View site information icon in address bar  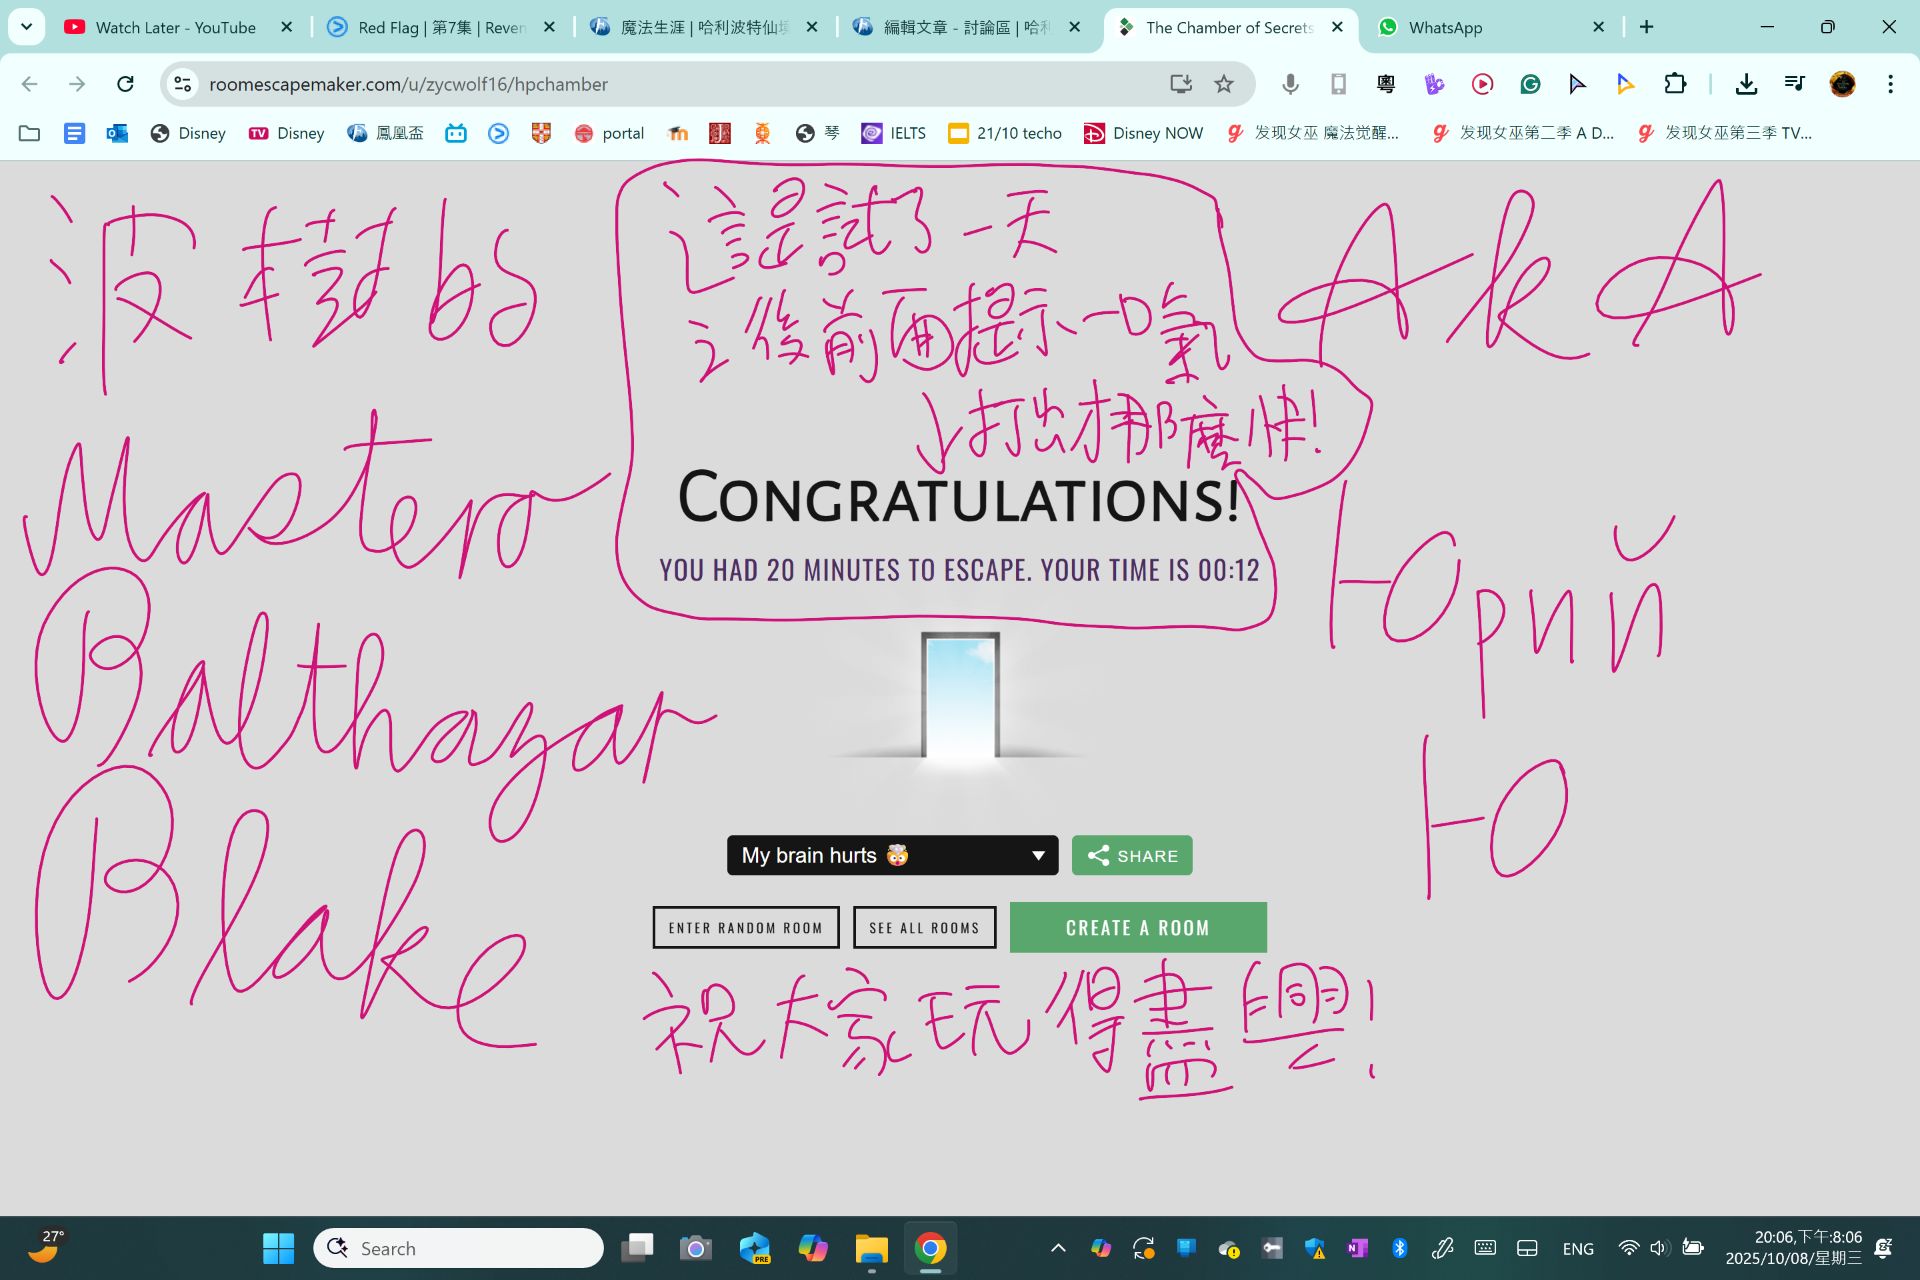pos(183,84)
